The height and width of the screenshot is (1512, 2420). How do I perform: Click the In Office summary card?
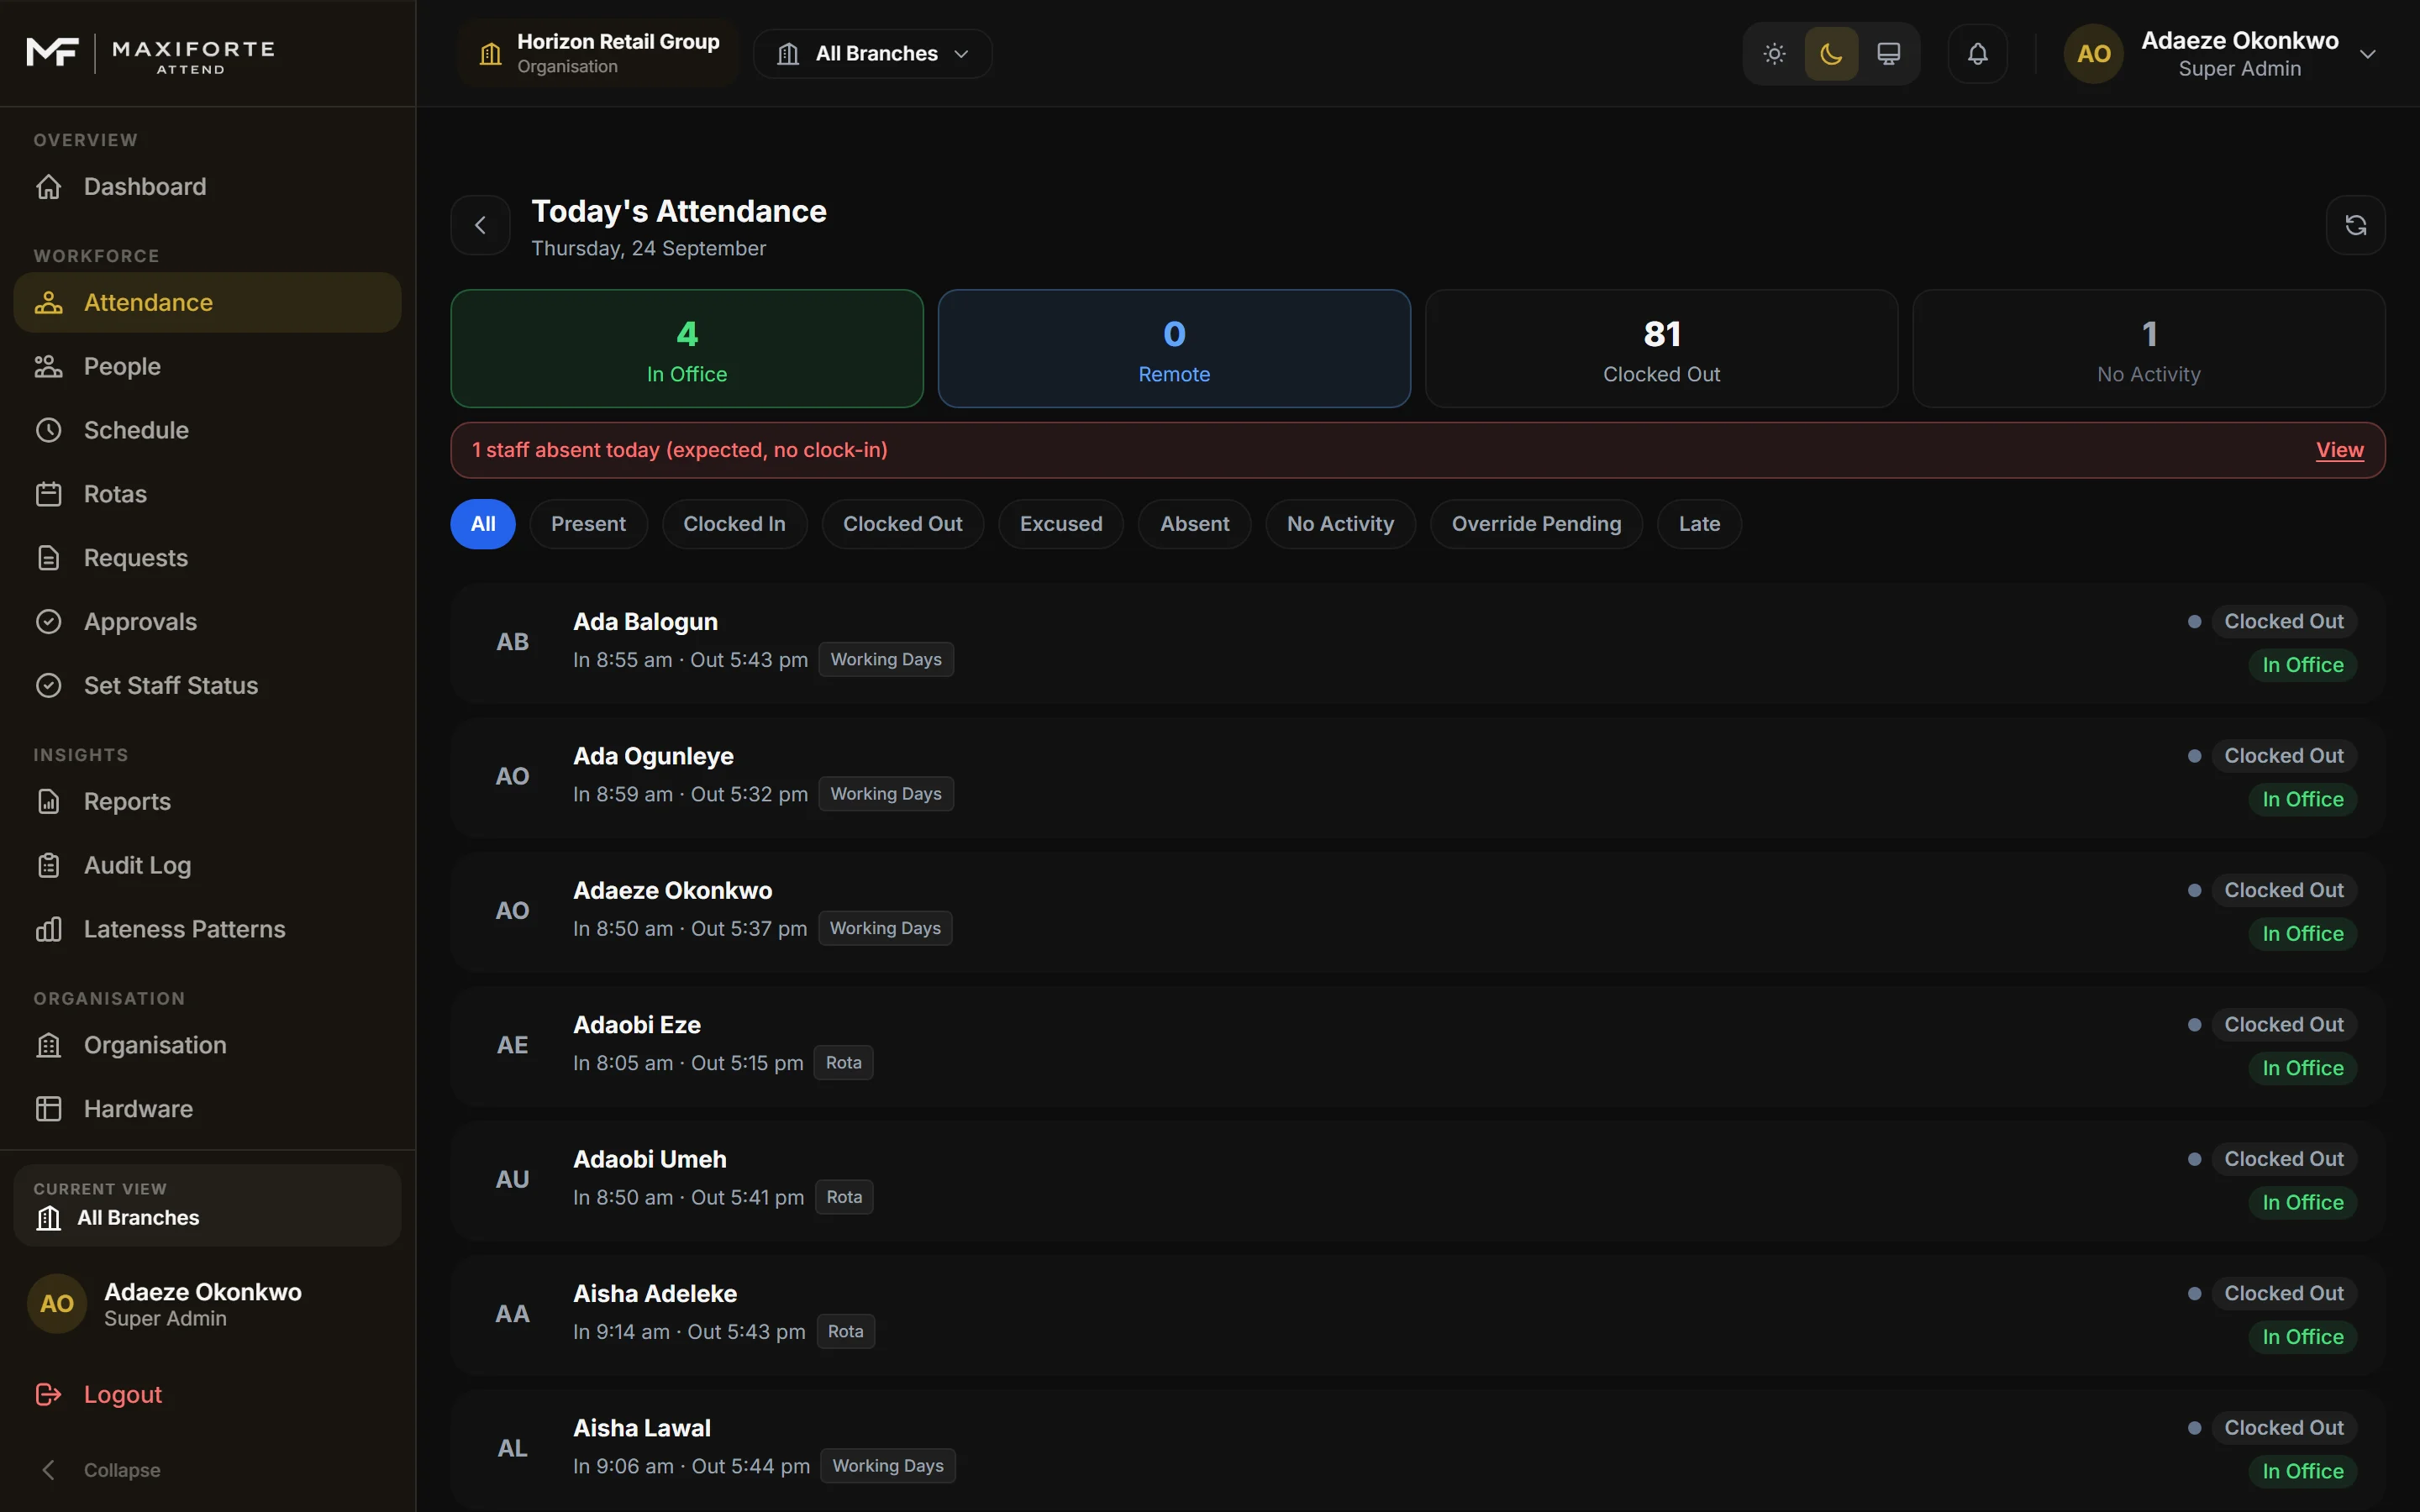click(687, 349)
